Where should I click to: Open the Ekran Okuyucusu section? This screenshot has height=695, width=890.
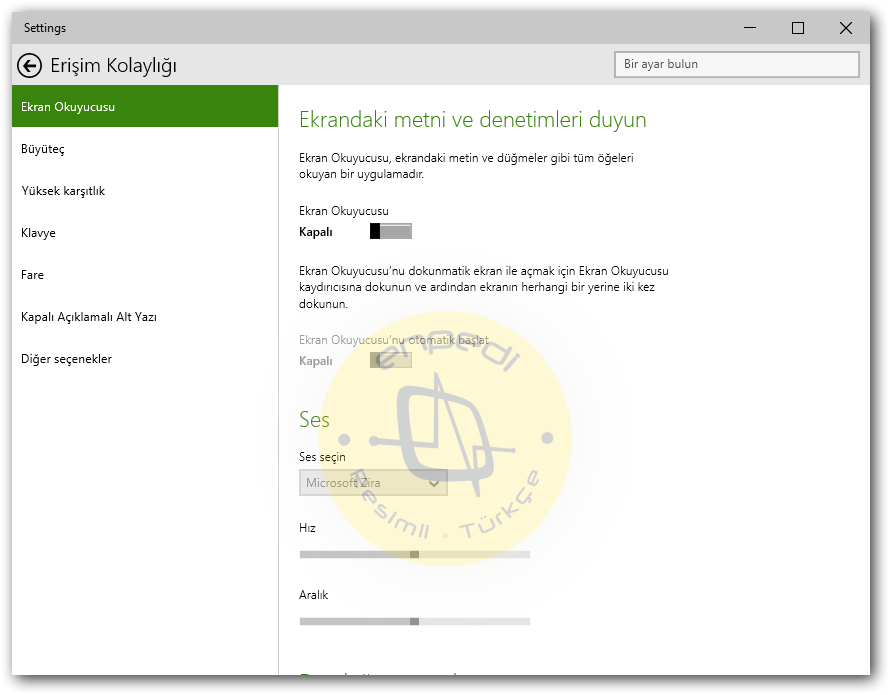pos(145,106)
